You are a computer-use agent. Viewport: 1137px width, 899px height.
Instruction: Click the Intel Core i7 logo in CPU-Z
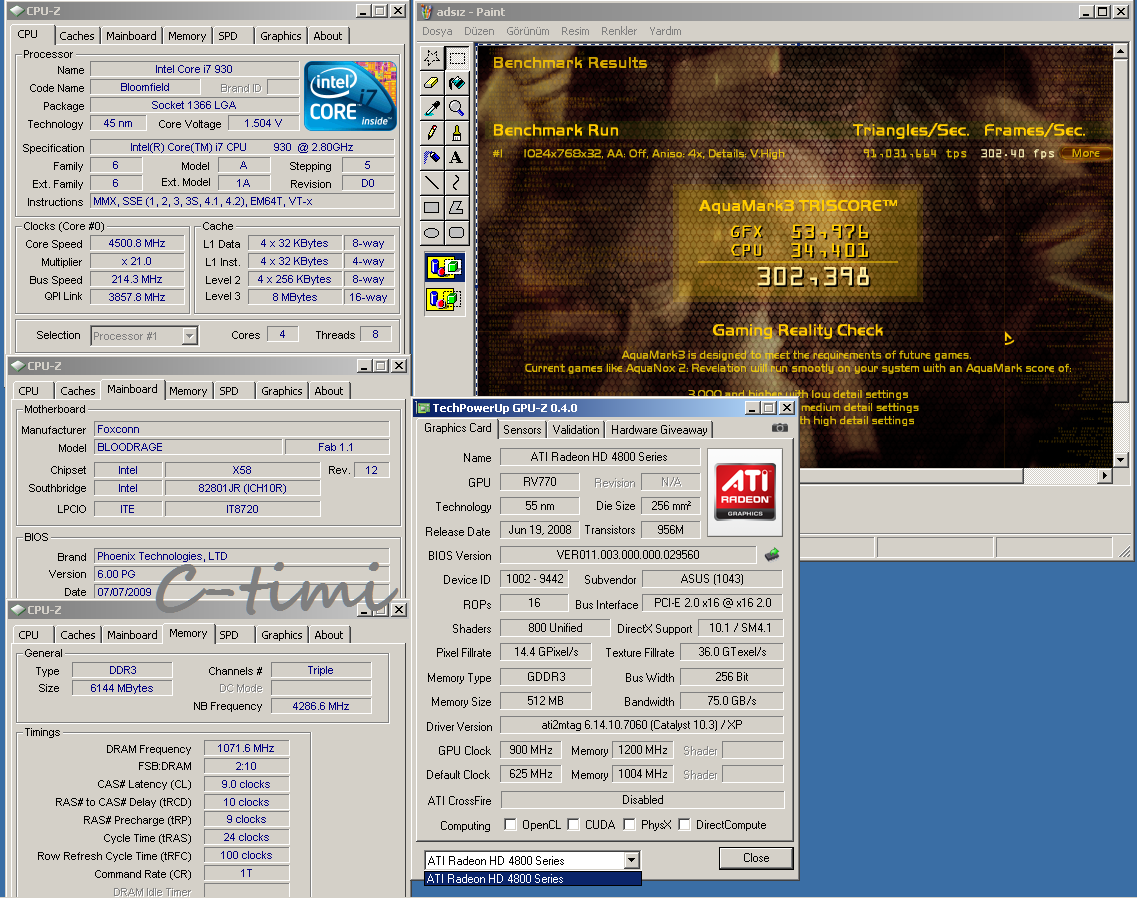350,96
